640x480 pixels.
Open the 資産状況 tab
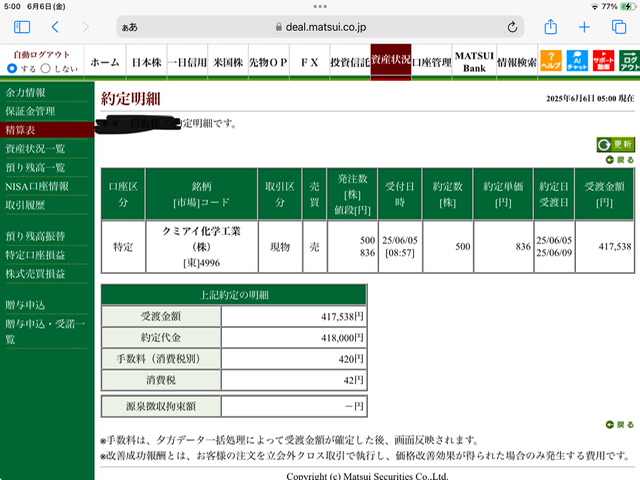tap(391, 60)
